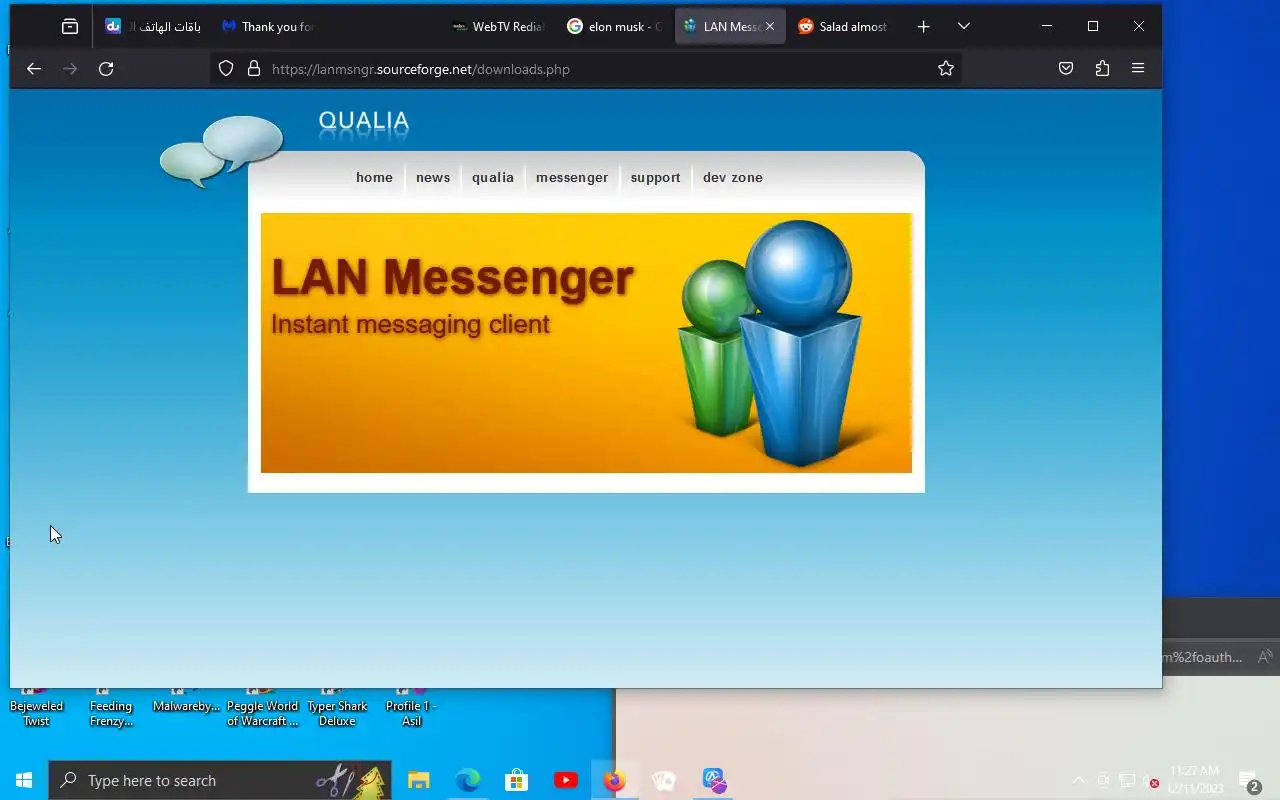Click the LAN Messenger banner image
Screen dimensions: 1280x800
[x=586, y=343]
